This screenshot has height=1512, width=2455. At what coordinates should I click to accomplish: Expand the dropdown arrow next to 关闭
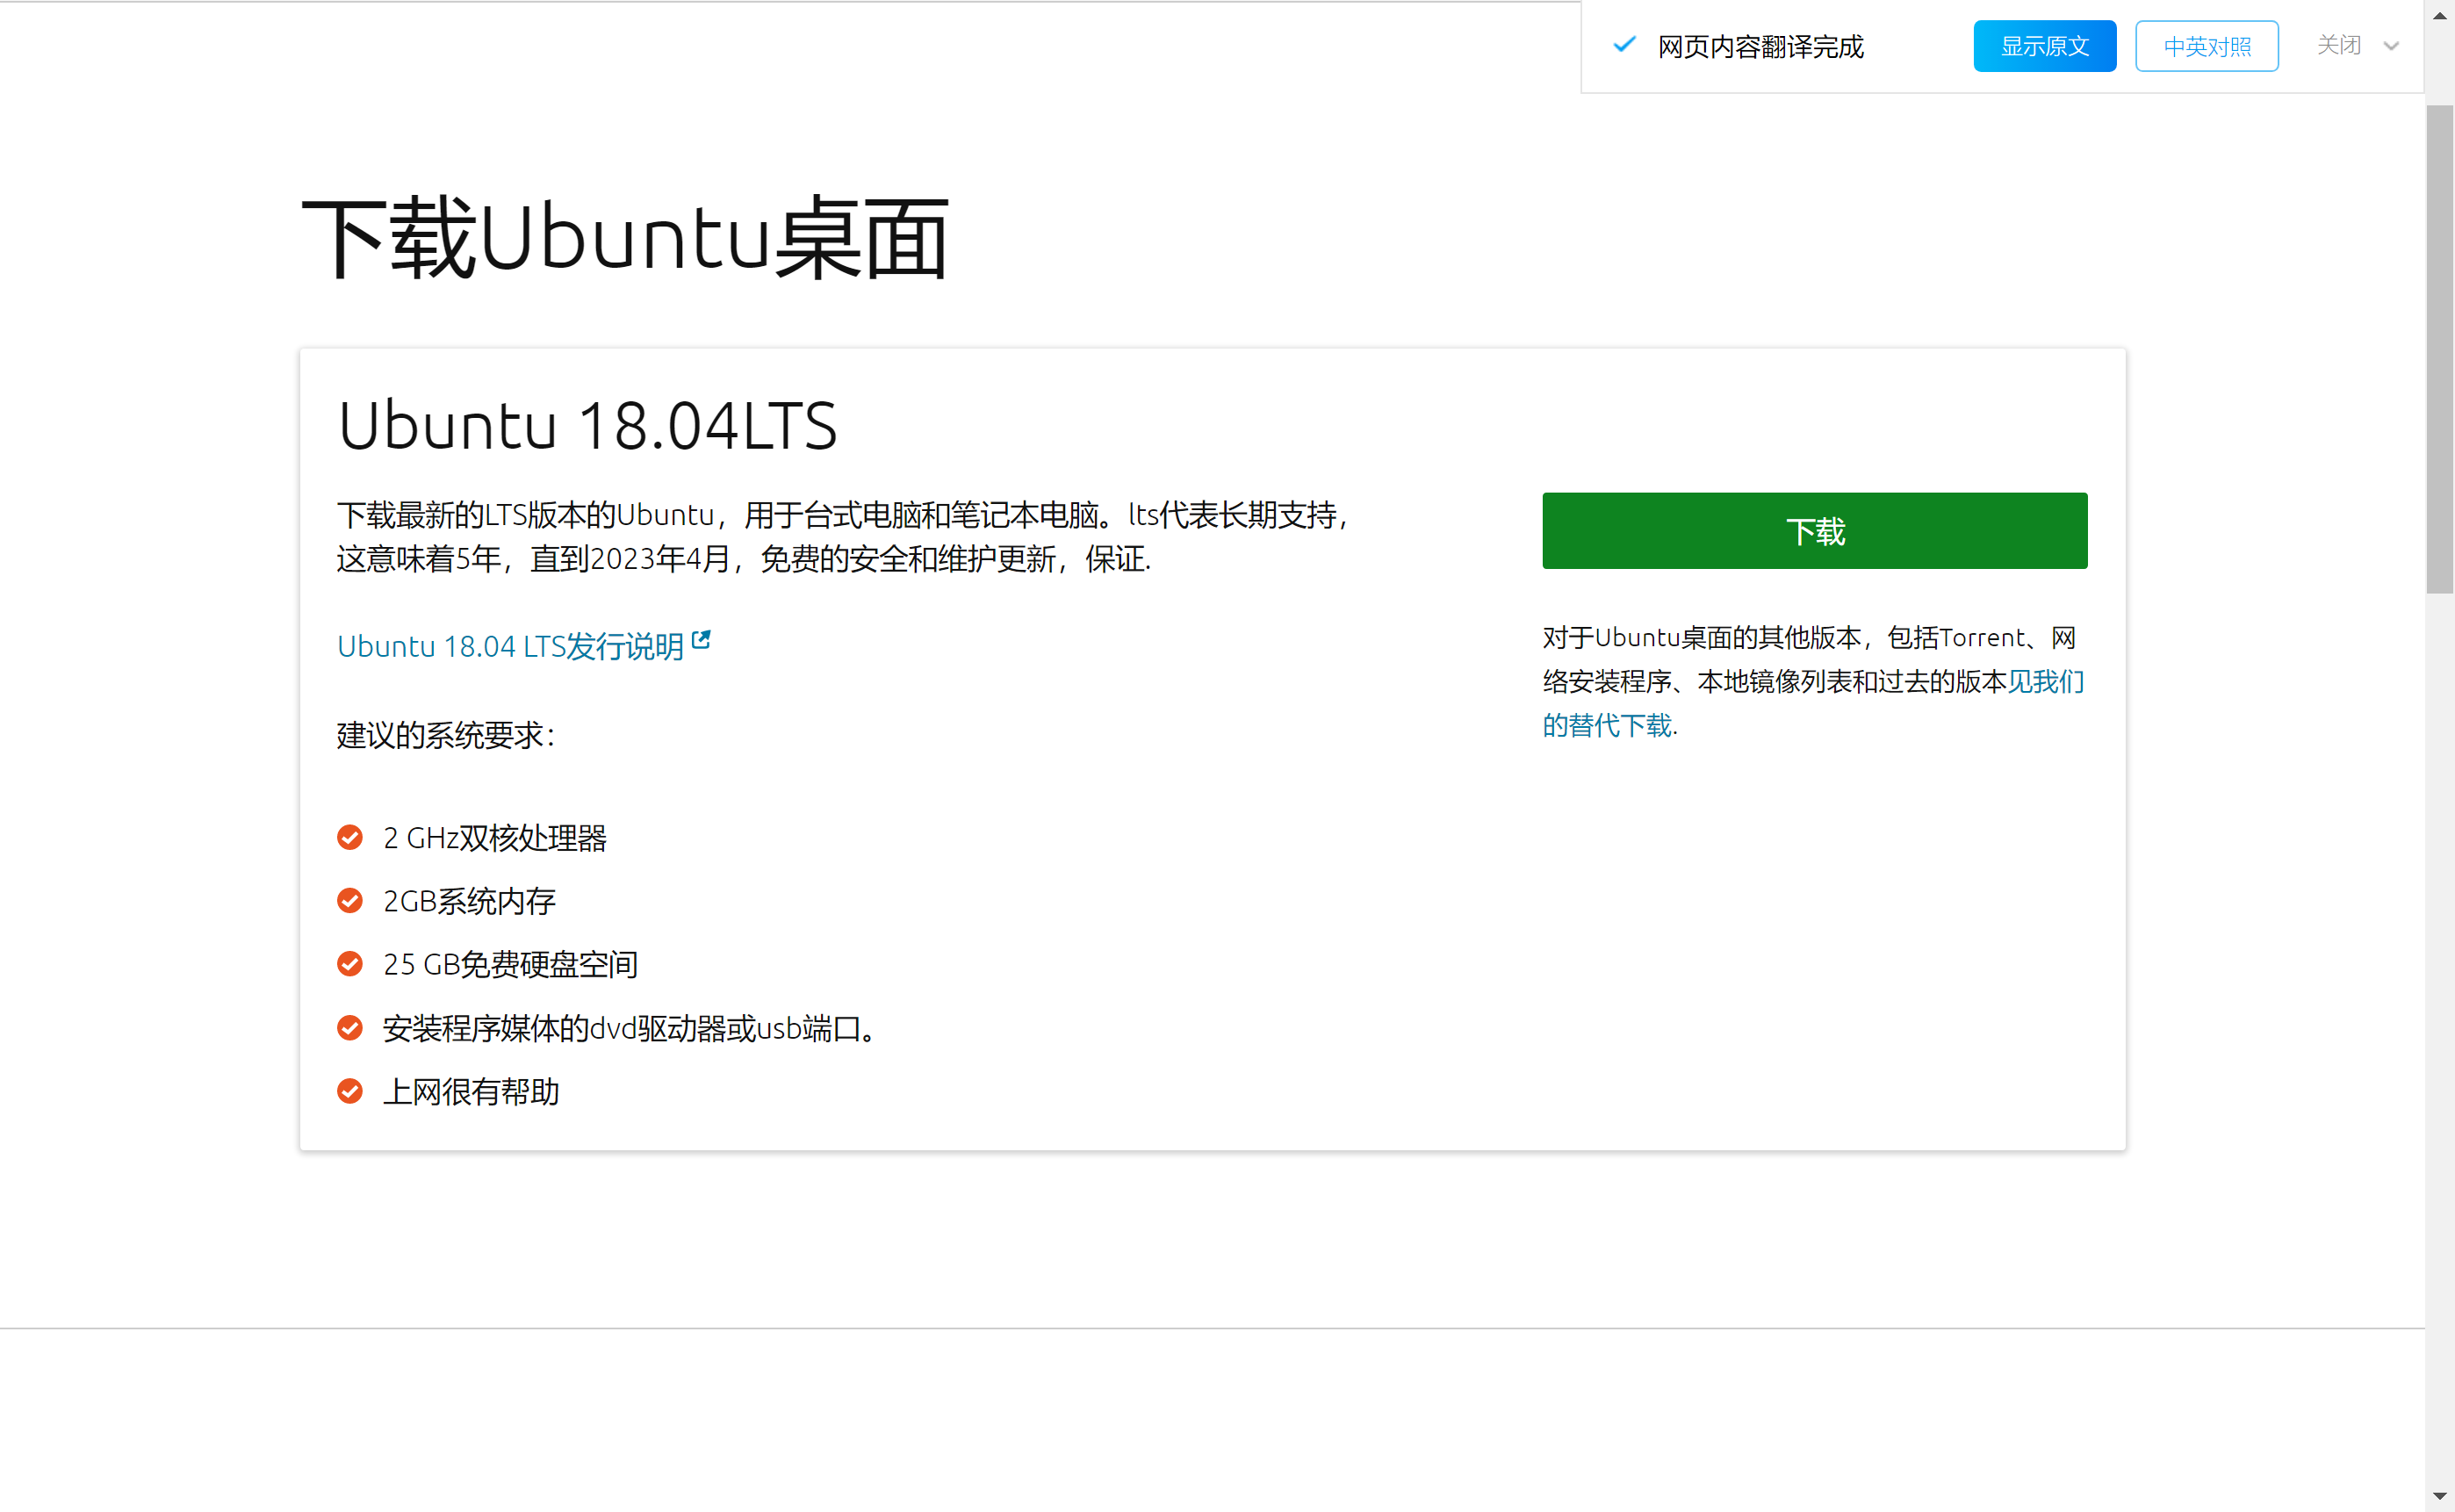(x=2390, y=46)
